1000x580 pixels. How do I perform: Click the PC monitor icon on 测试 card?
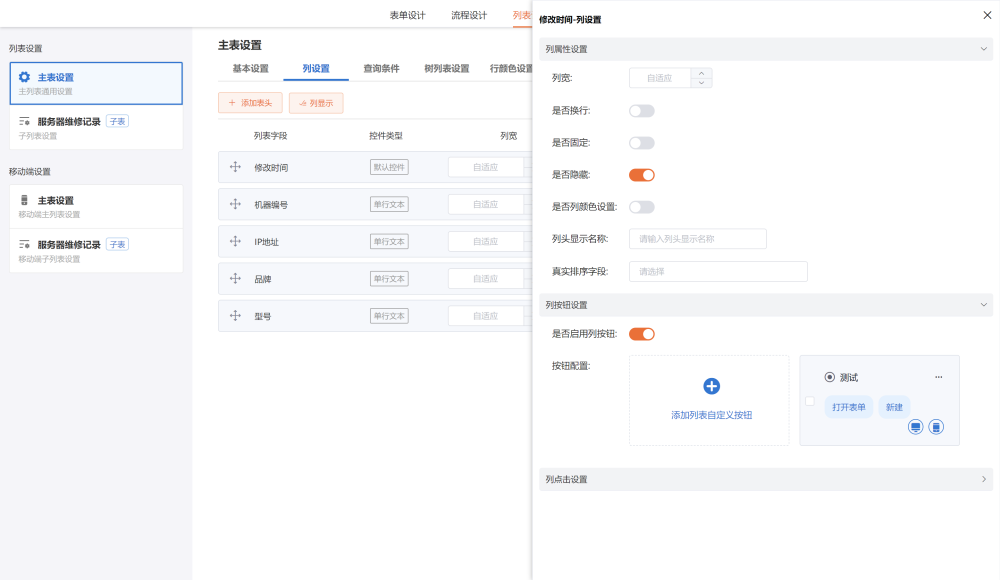(x=915, y=427)
